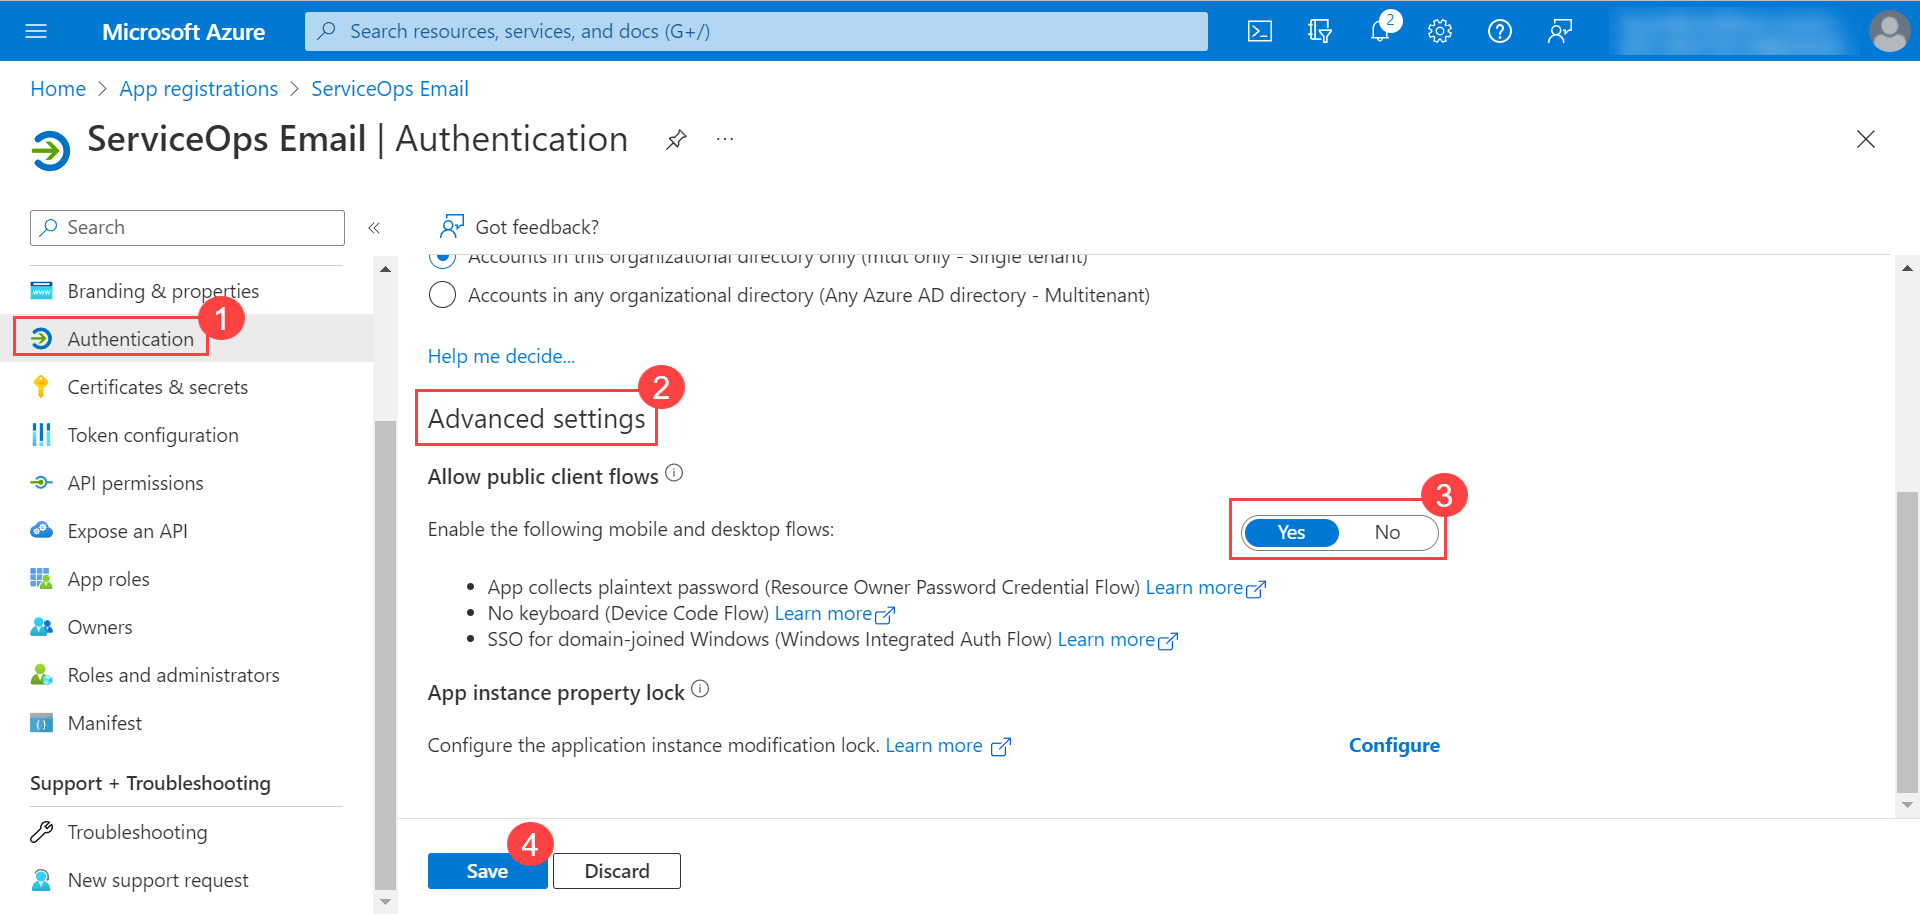Focus the global search resources field

click(756, 31)
